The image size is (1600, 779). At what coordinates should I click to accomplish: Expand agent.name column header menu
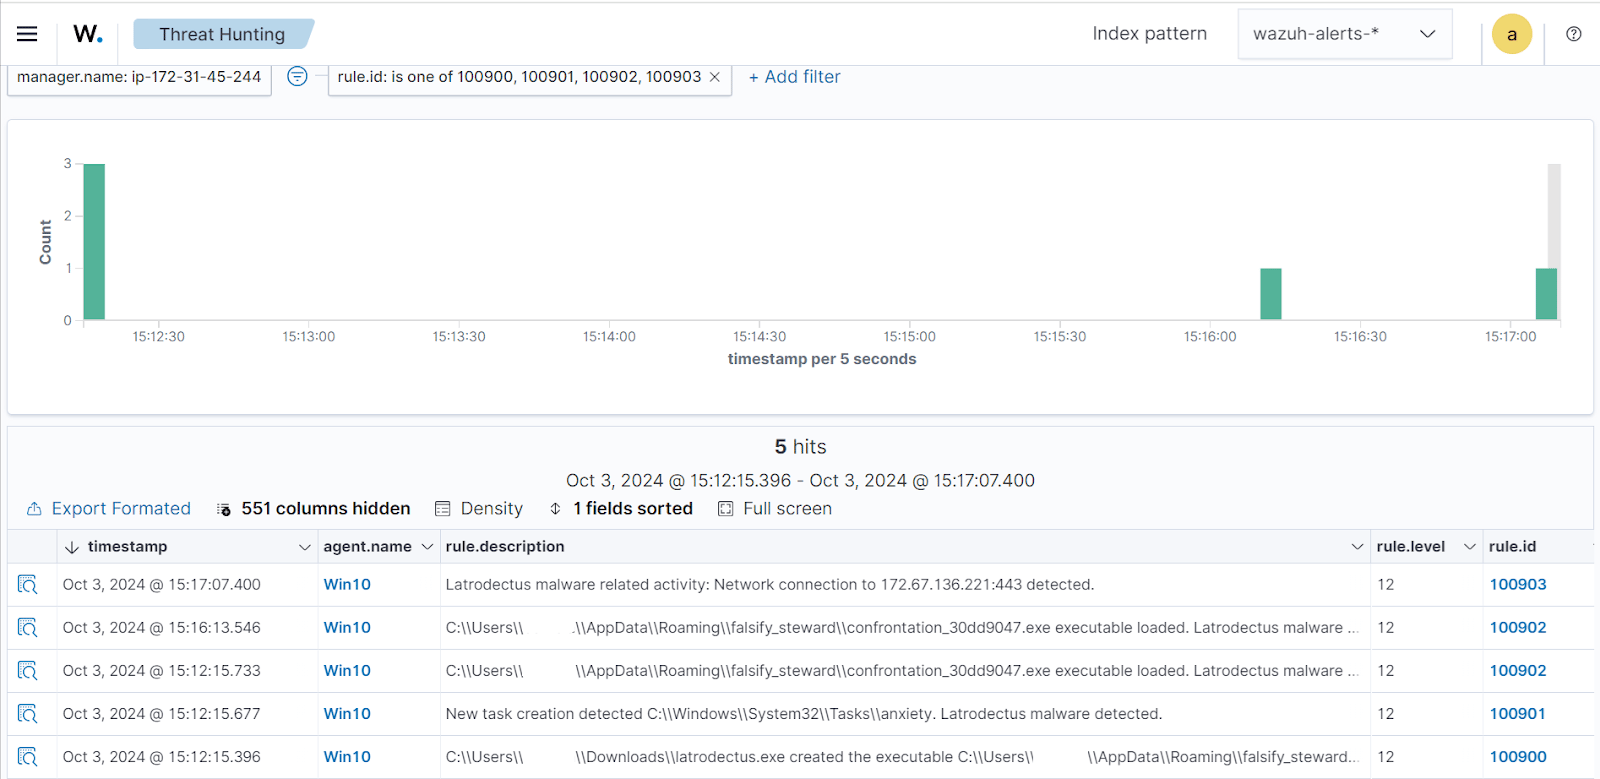pos(427,547)
